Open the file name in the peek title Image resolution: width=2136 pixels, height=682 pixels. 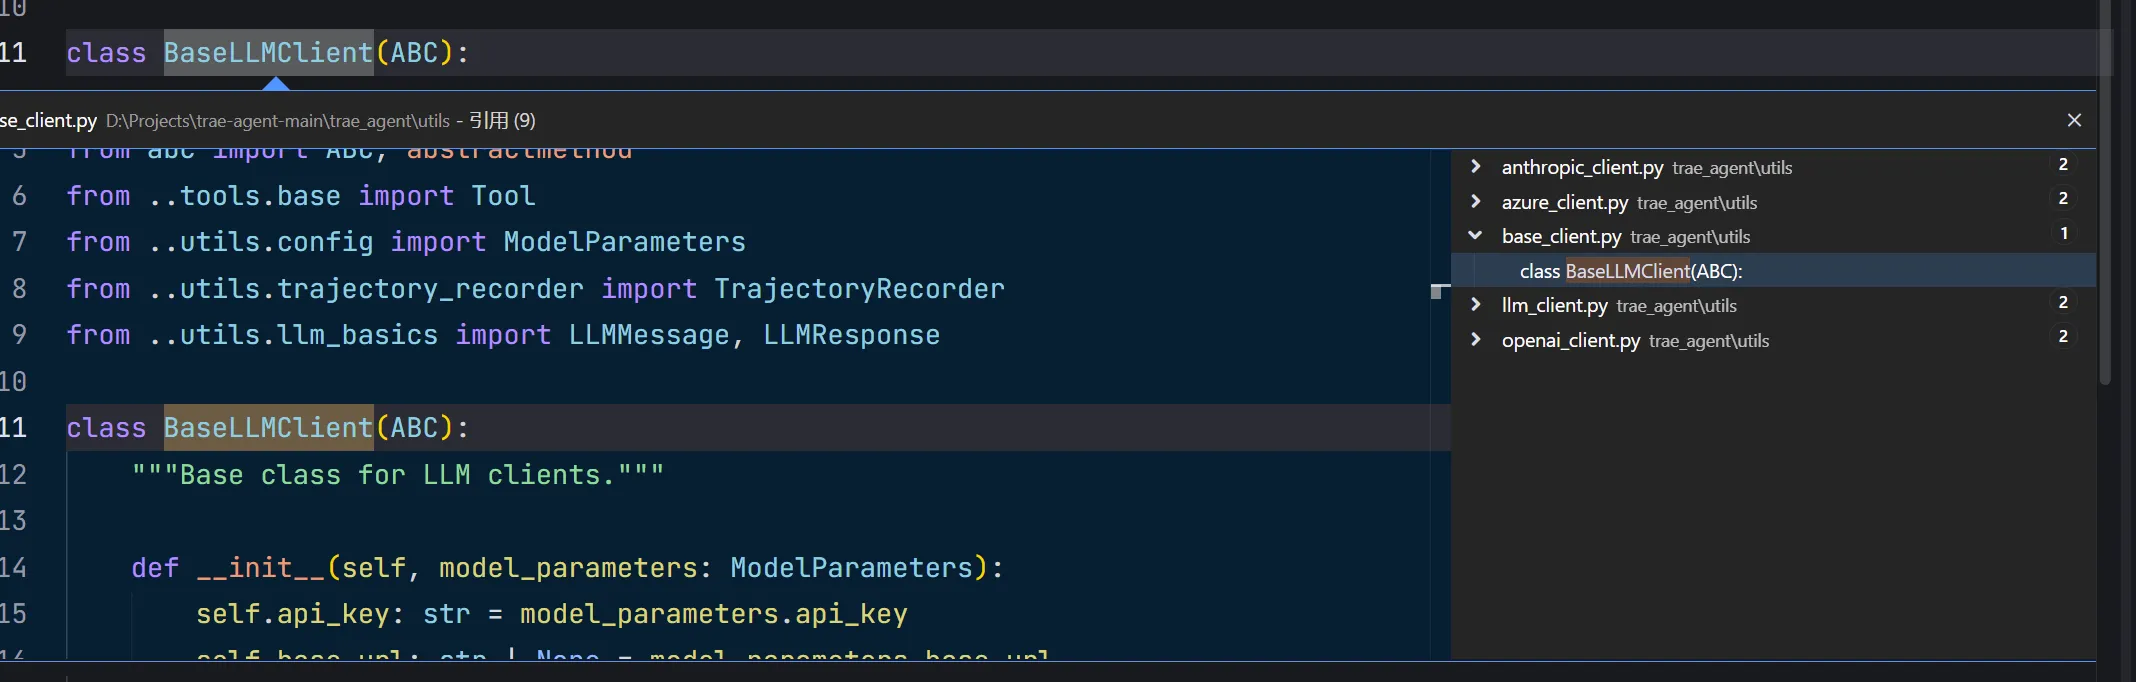pyautogui.click(x=48, y=121)
